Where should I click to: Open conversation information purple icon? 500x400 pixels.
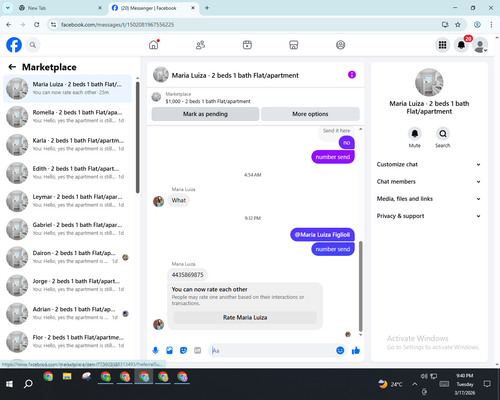pos(352,75)
